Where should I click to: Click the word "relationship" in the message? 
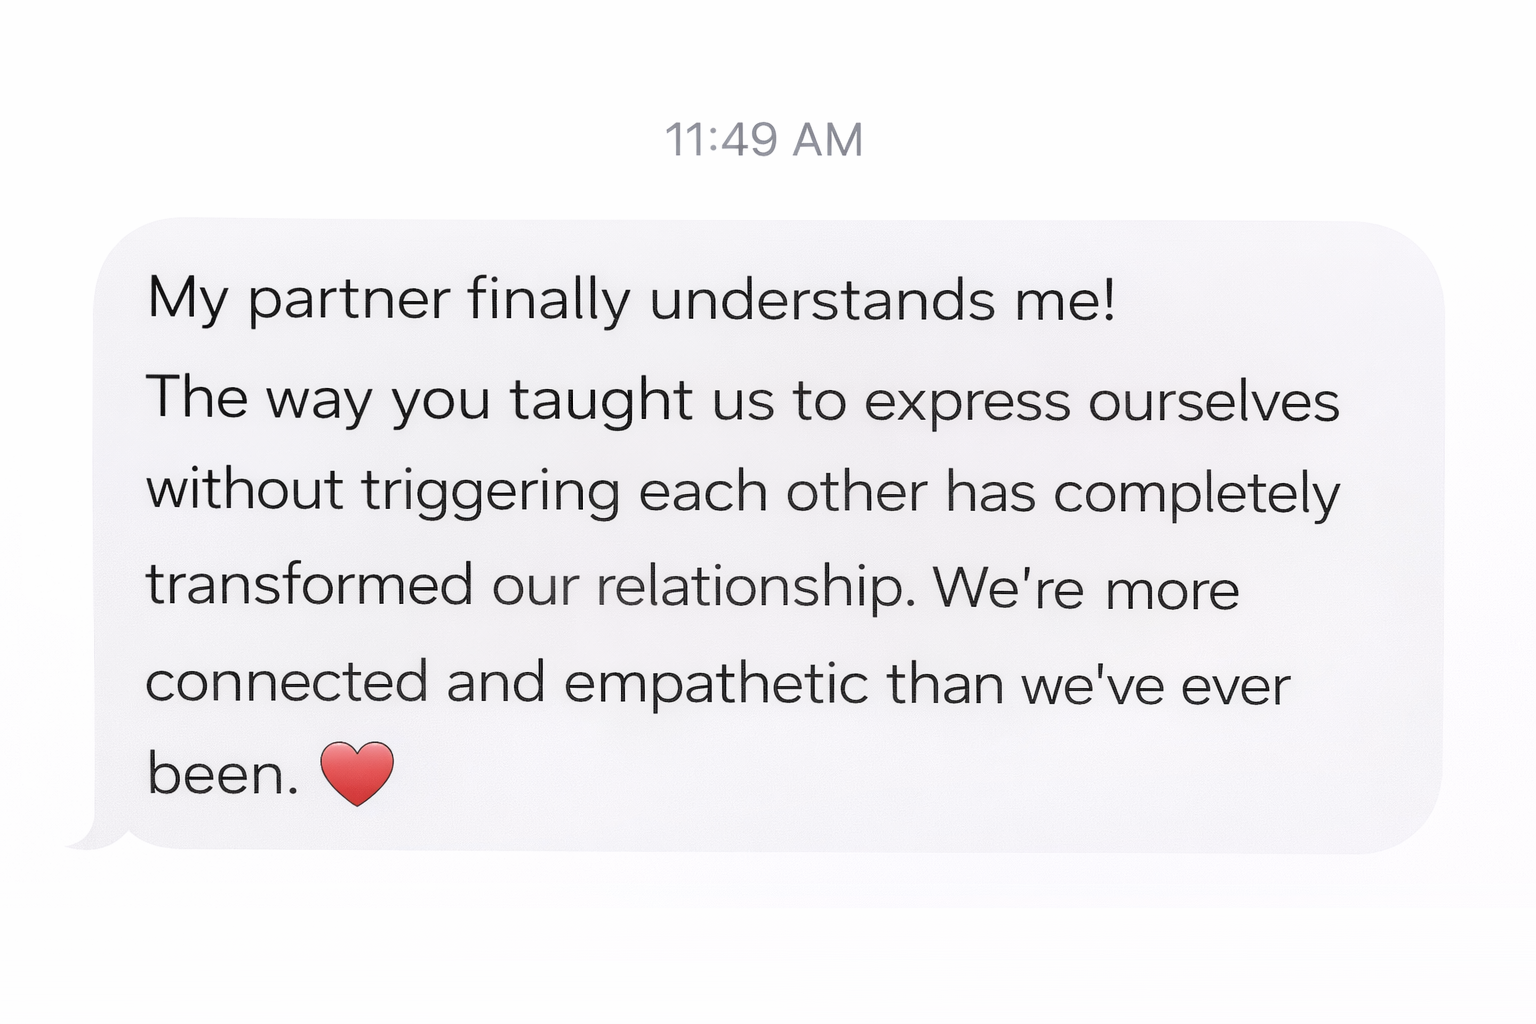754,587
